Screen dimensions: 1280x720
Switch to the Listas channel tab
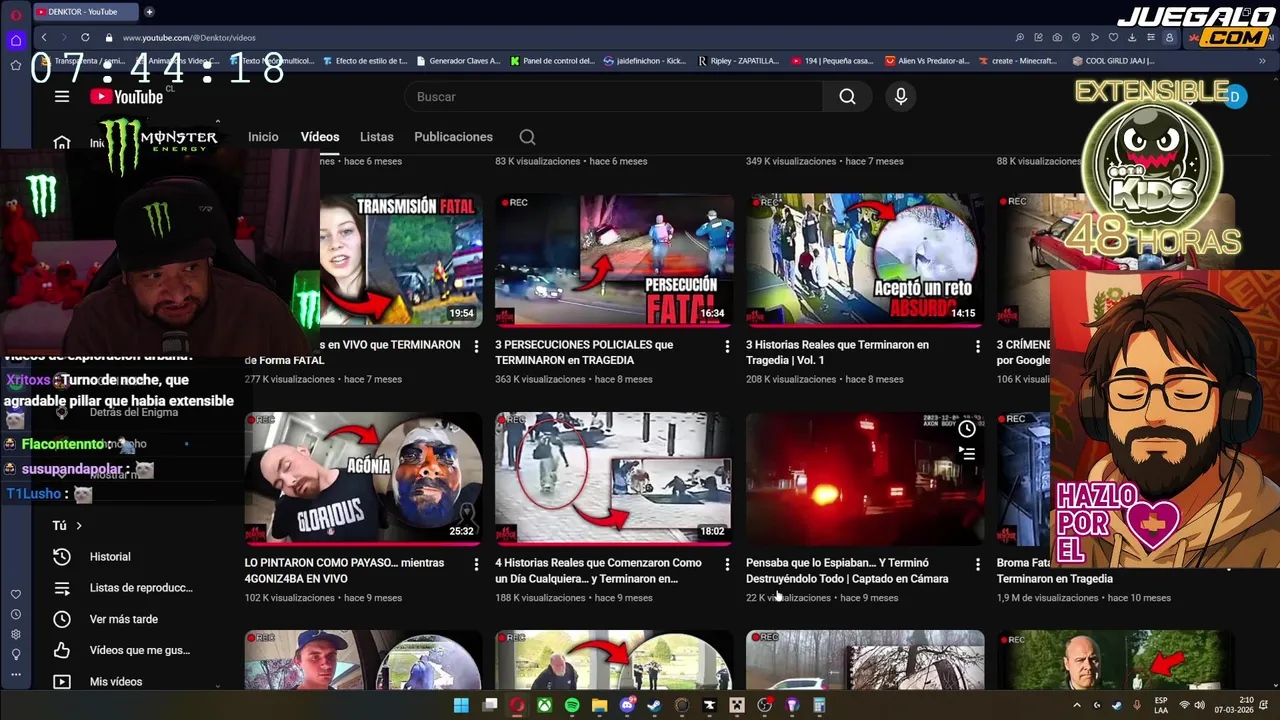[377, 137]
